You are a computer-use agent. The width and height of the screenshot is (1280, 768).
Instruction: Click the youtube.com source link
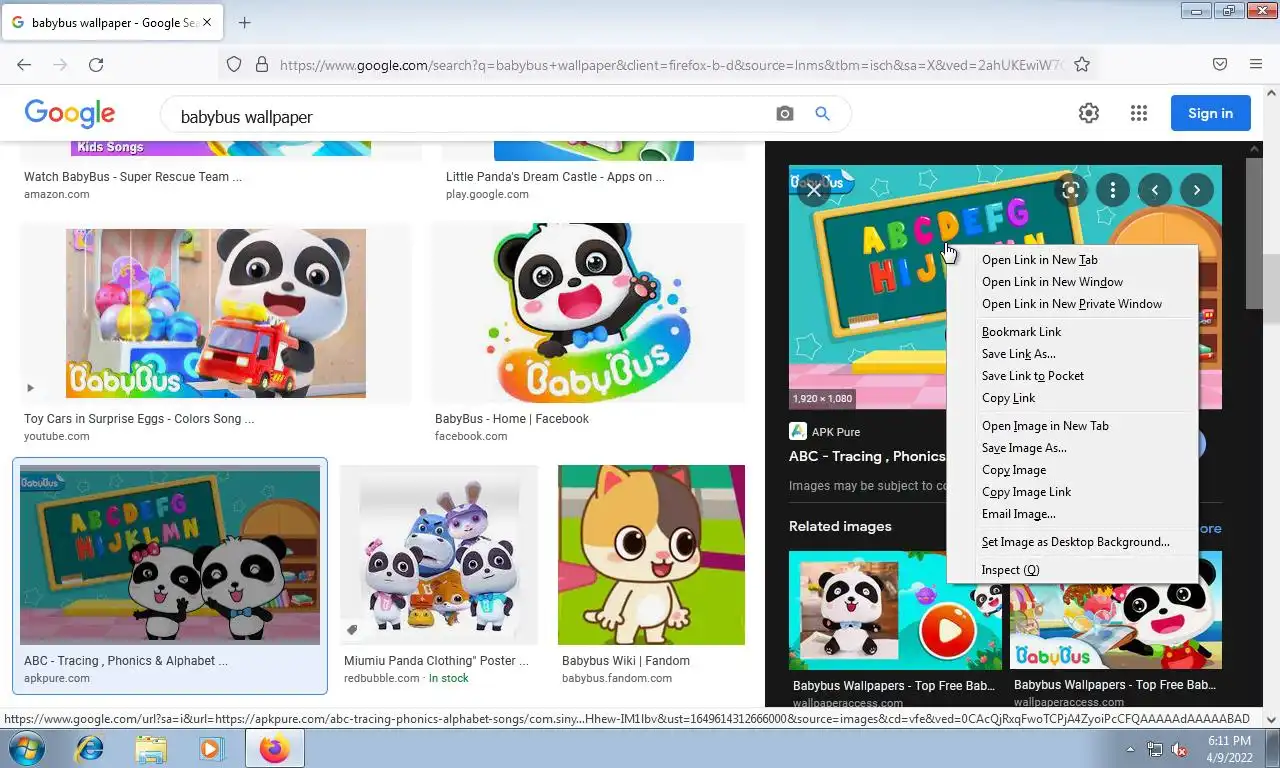[x=57, y=436]
